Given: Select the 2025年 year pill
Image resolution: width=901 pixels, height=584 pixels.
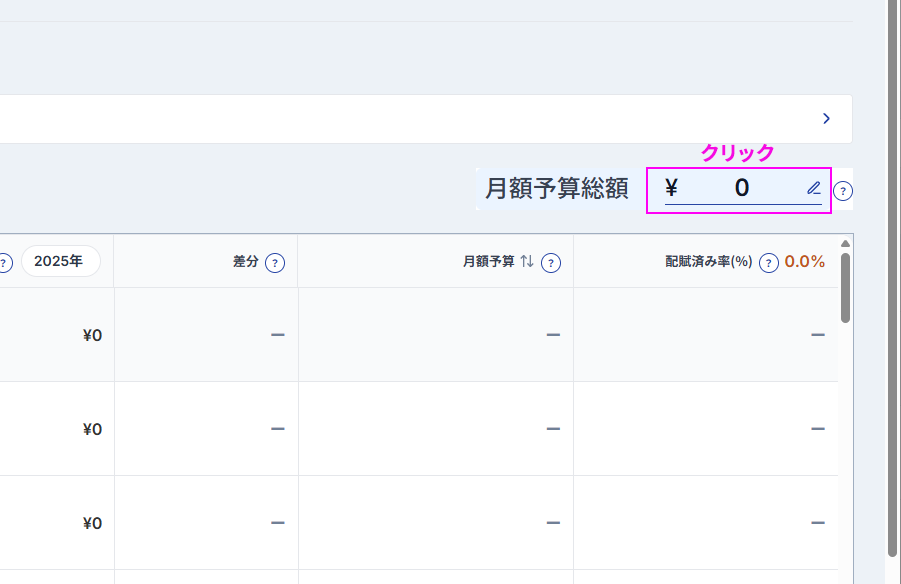Looking at the screenshot, I should click(x=61, y=261).
